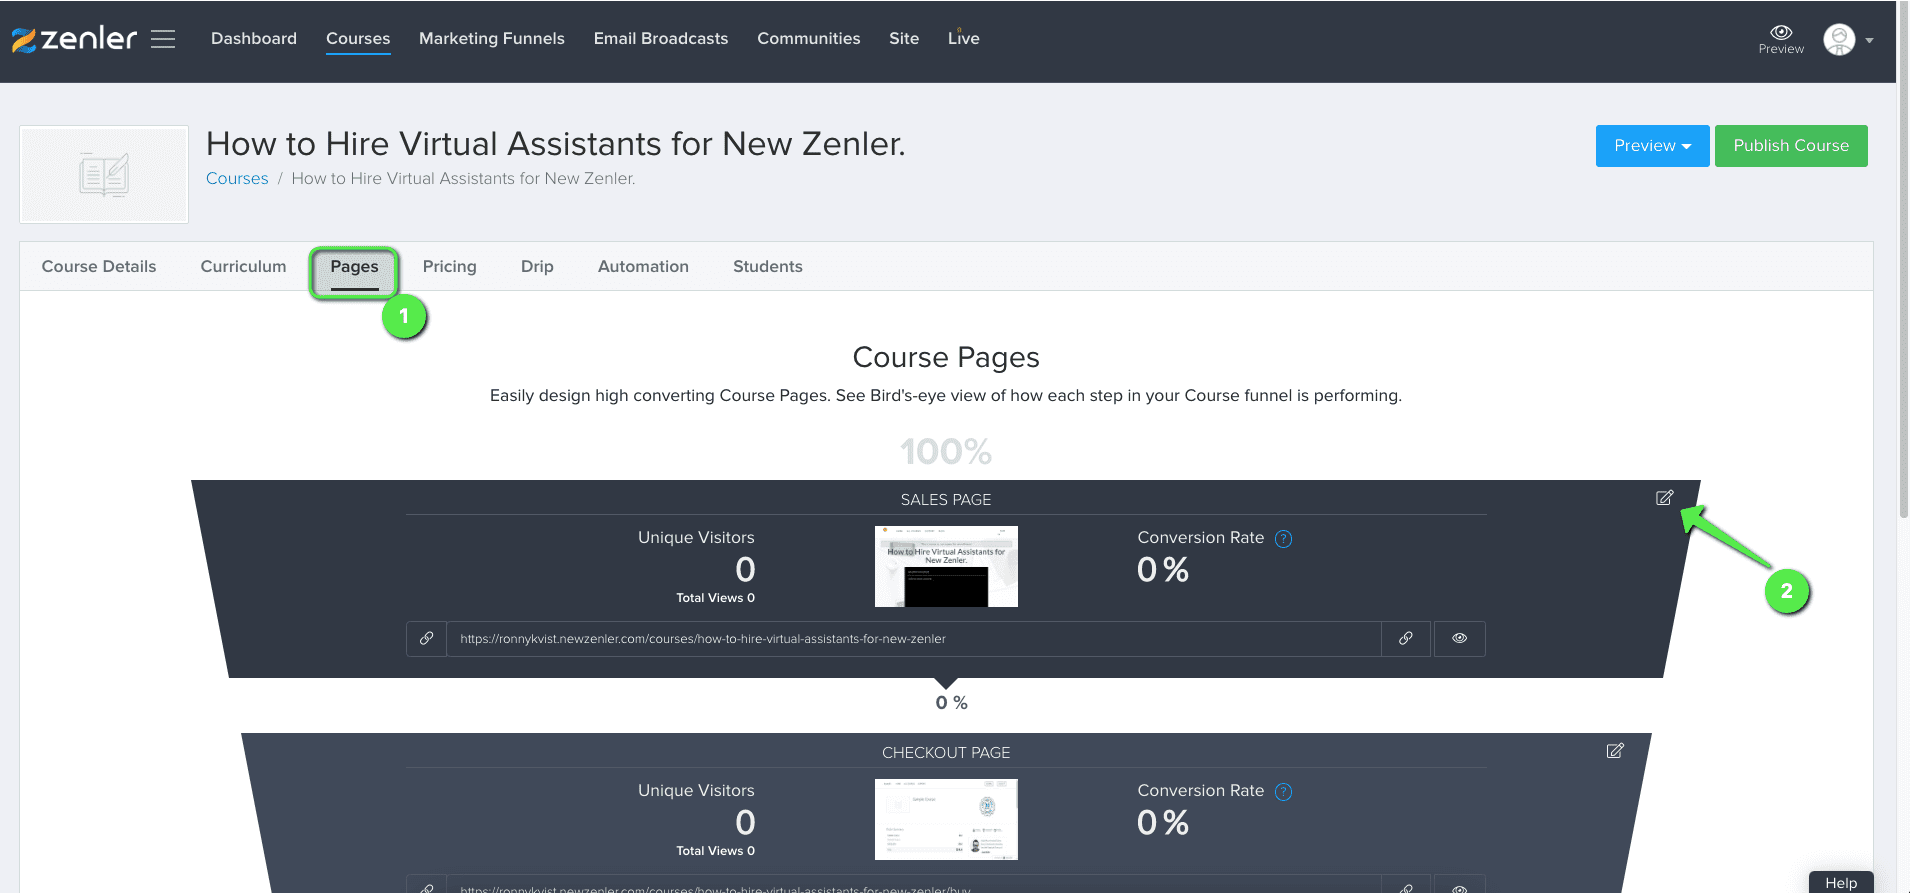1910x893 pixels.
Task: Switch to the Automation tab
Action: click(643, 267)
